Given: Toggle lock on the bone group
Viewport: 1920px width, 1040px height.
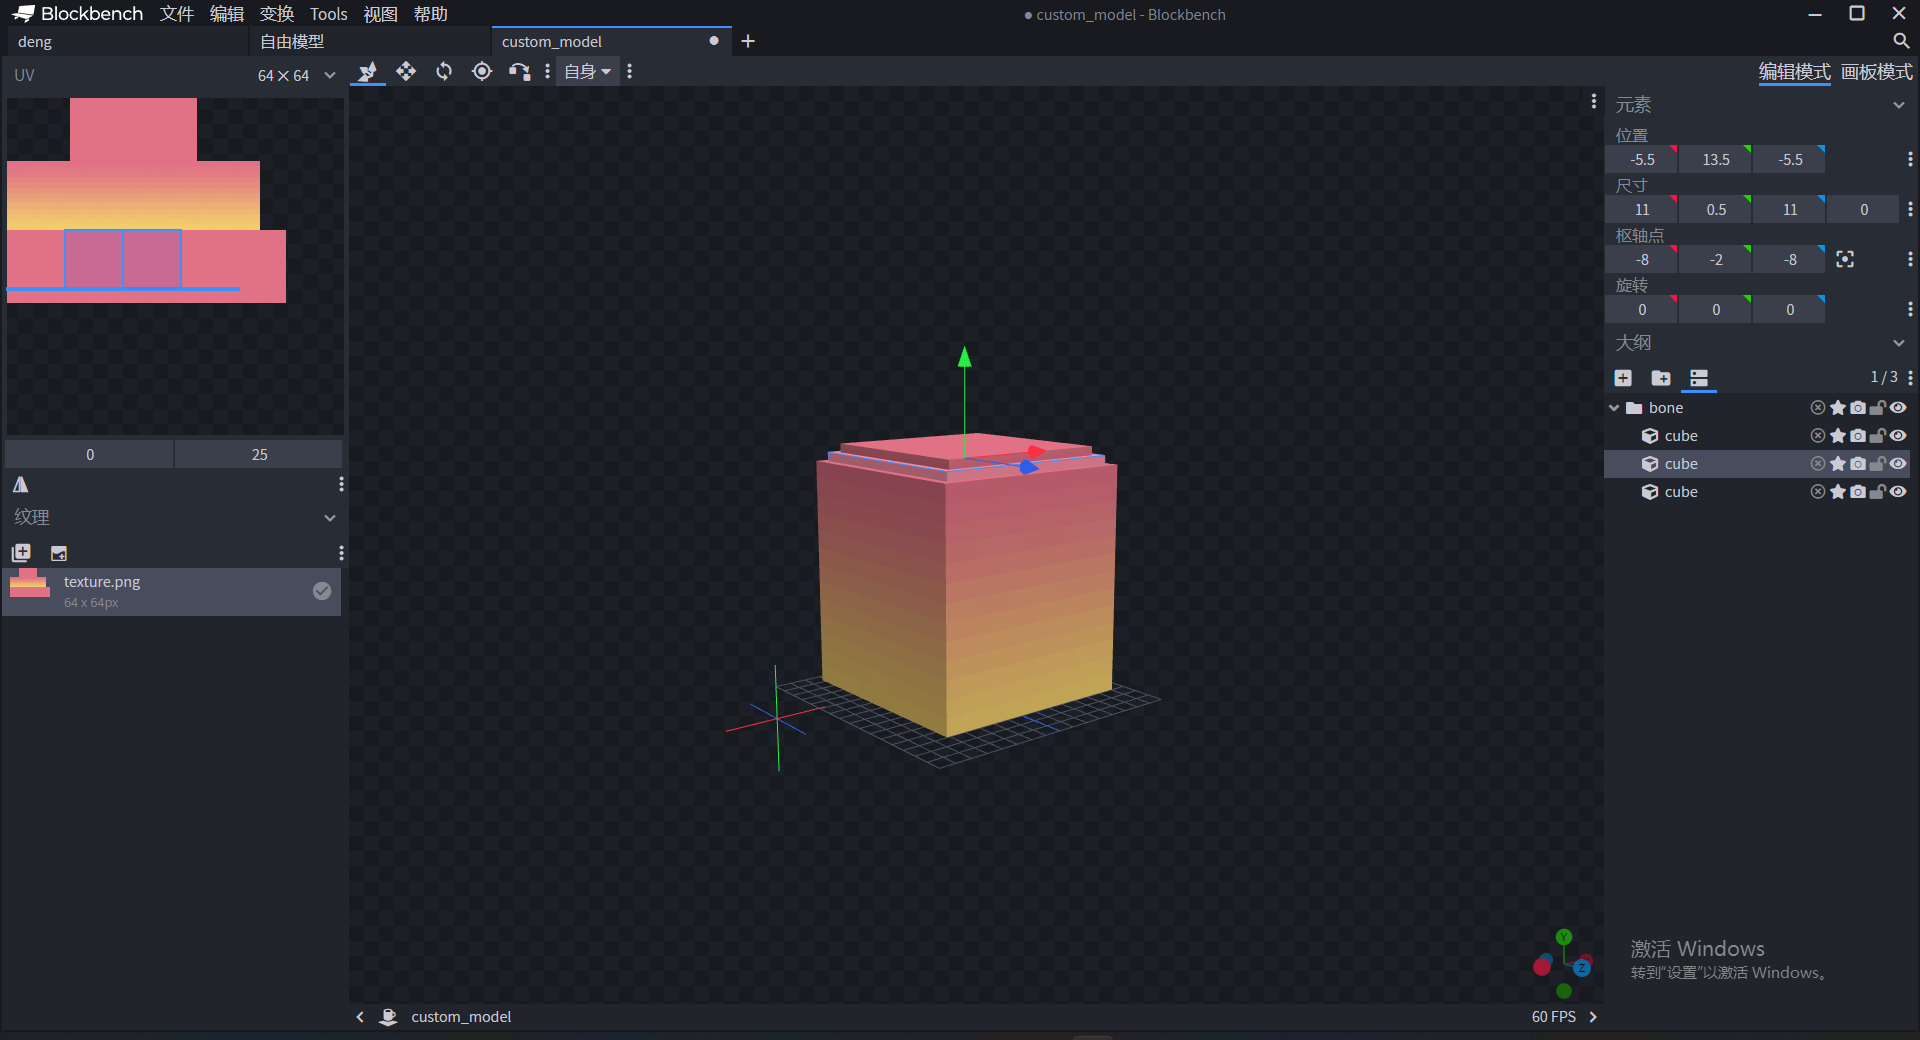Looking at the screenshot, I should click(1878, 408).
